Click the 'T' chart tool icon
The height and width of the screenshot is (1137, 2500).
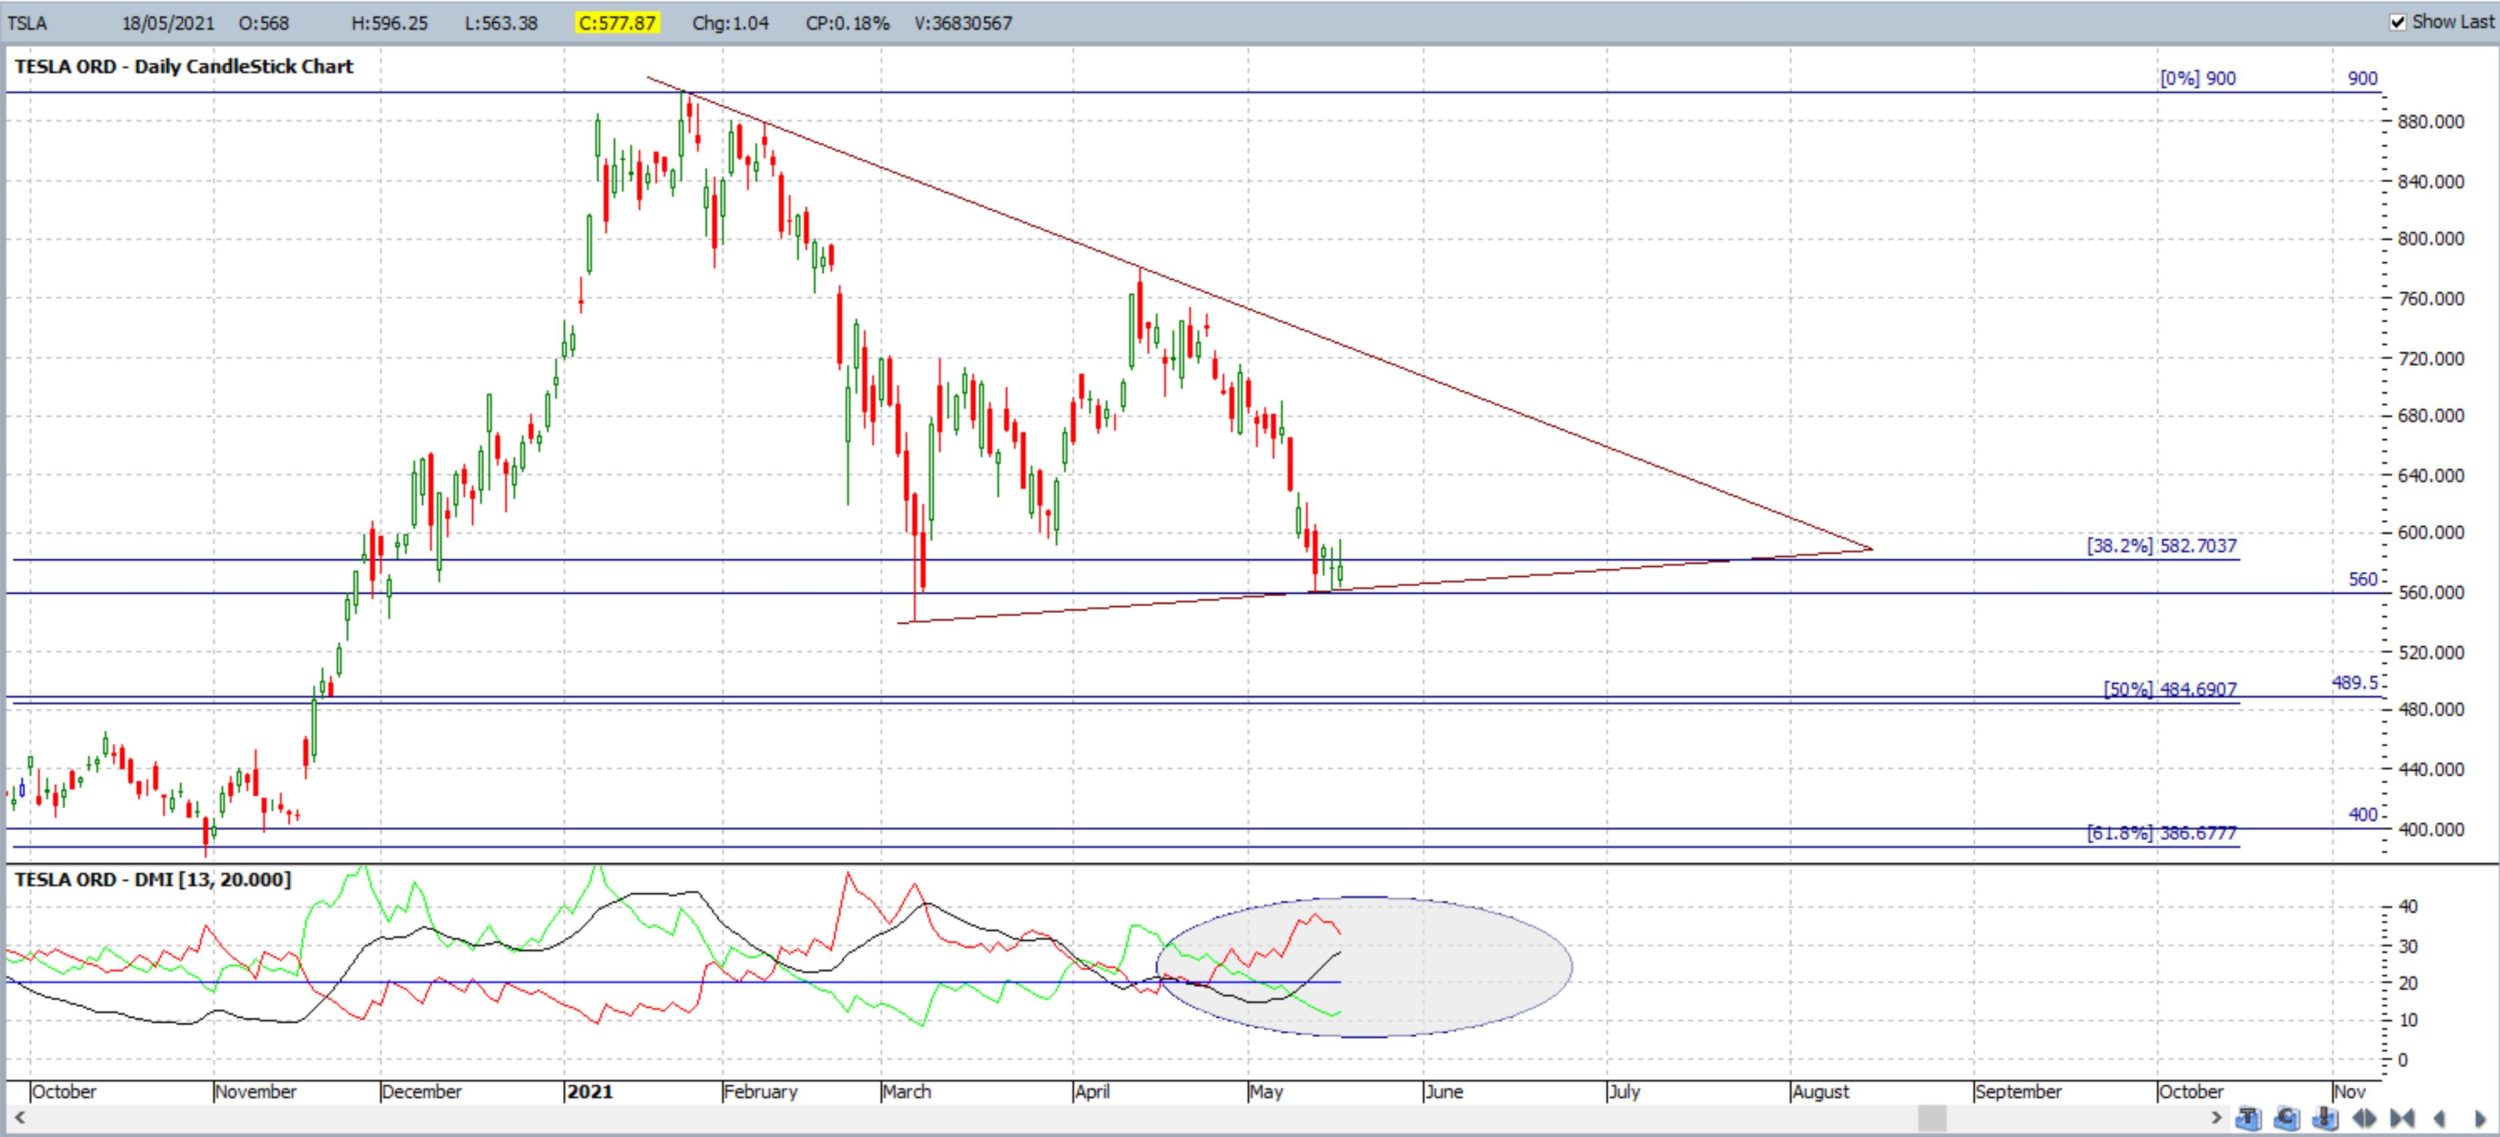click(x=2248, y=1118)
